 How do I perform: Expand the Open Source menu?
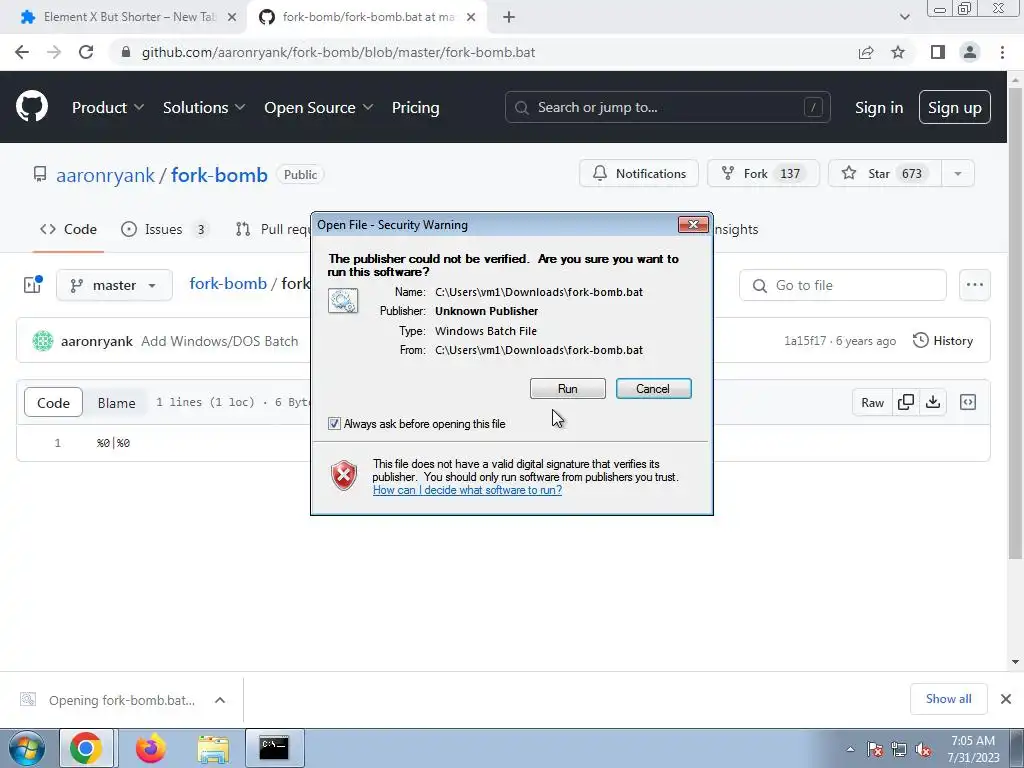(x=319, y=108)
